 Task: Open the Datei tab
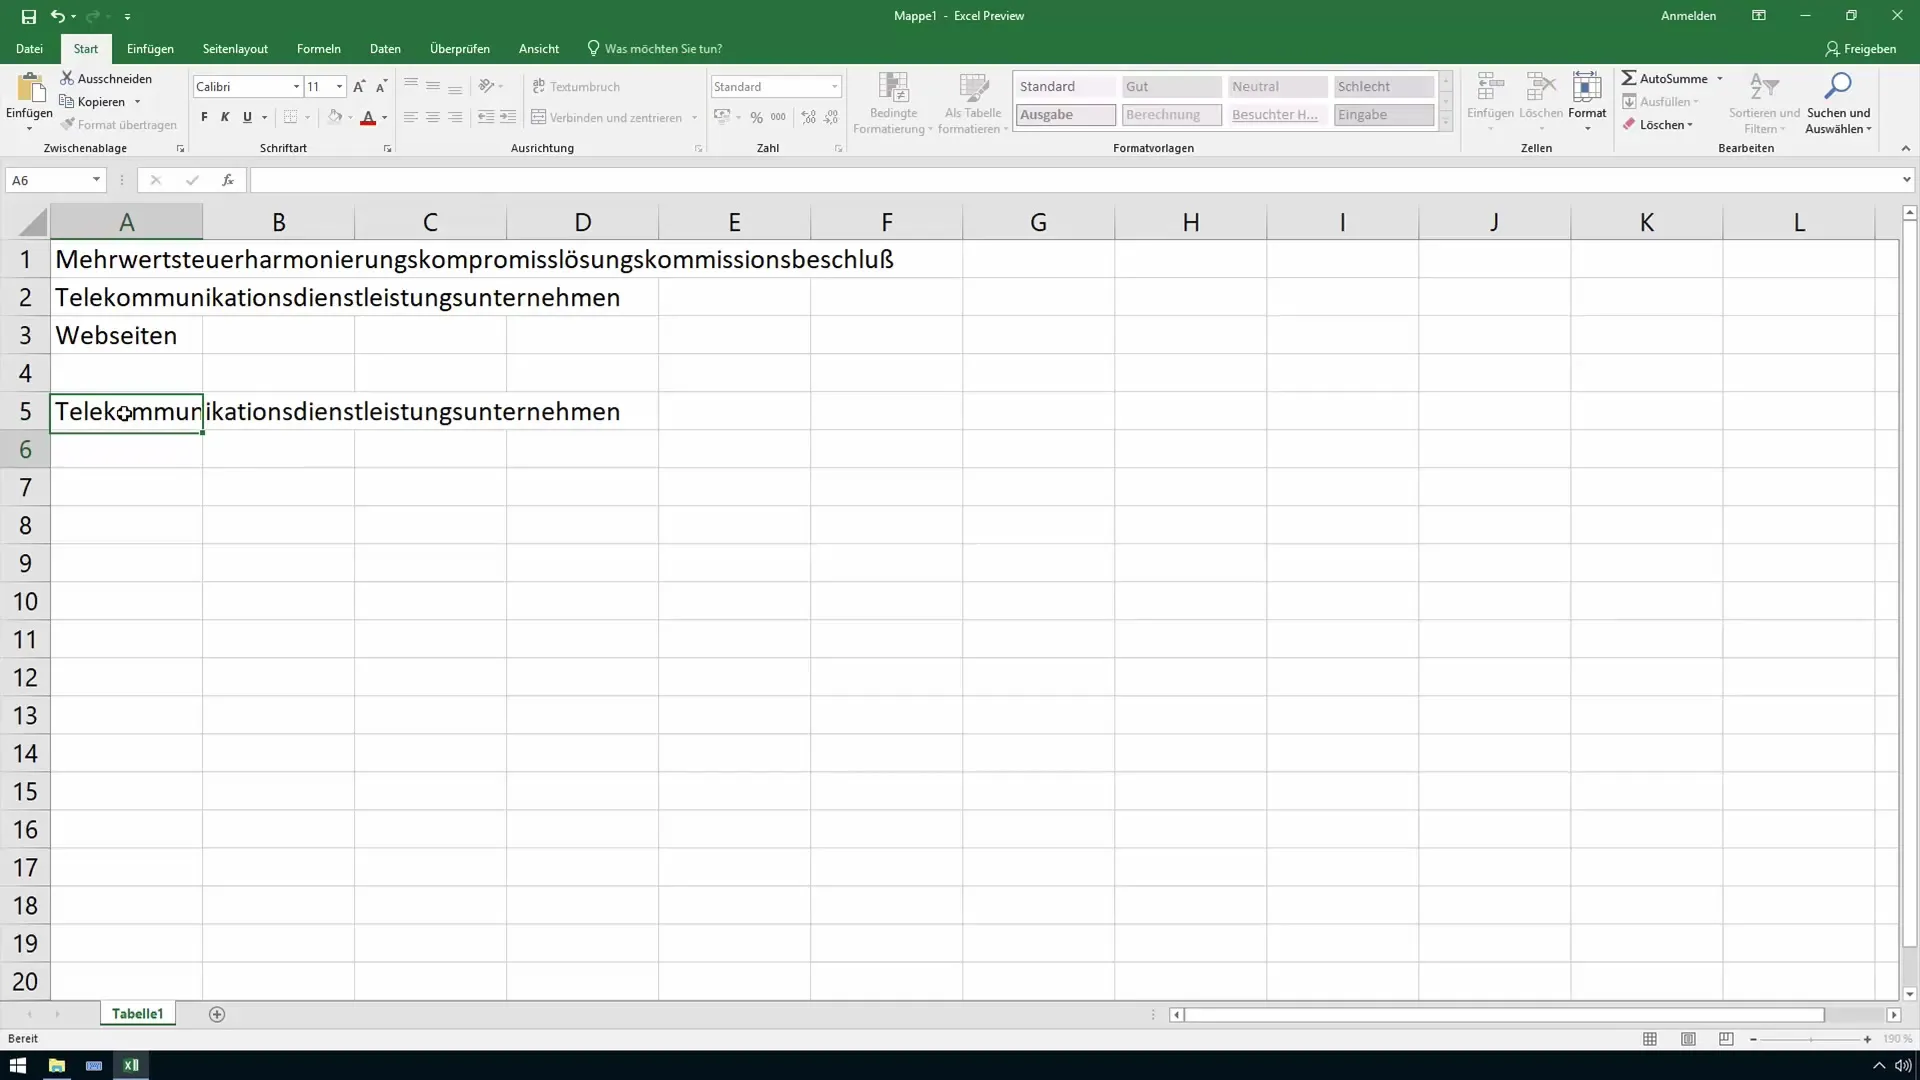pos(29,49)
